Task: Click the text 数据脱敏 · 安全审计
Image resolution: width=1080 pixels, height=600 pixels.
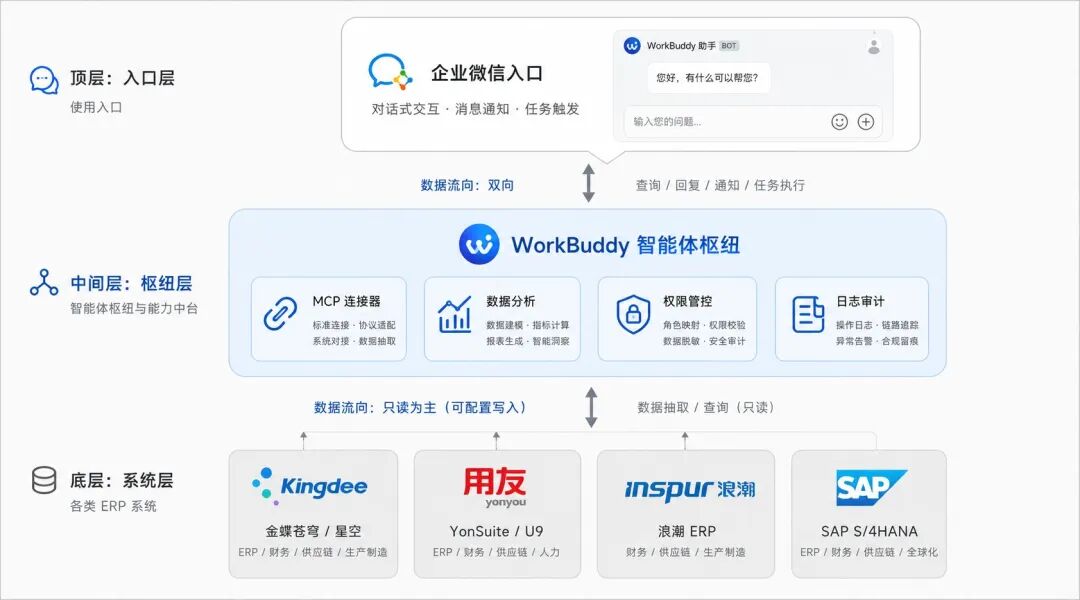Action: [x=704, y=341]
